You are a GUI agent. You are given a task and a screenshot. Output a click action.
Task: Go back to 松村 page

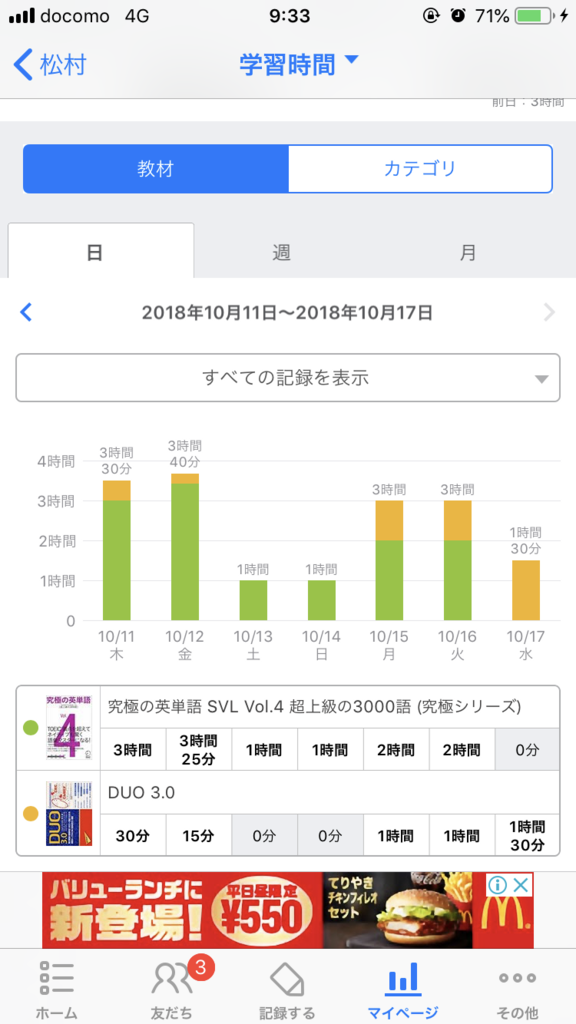point(50,65)
